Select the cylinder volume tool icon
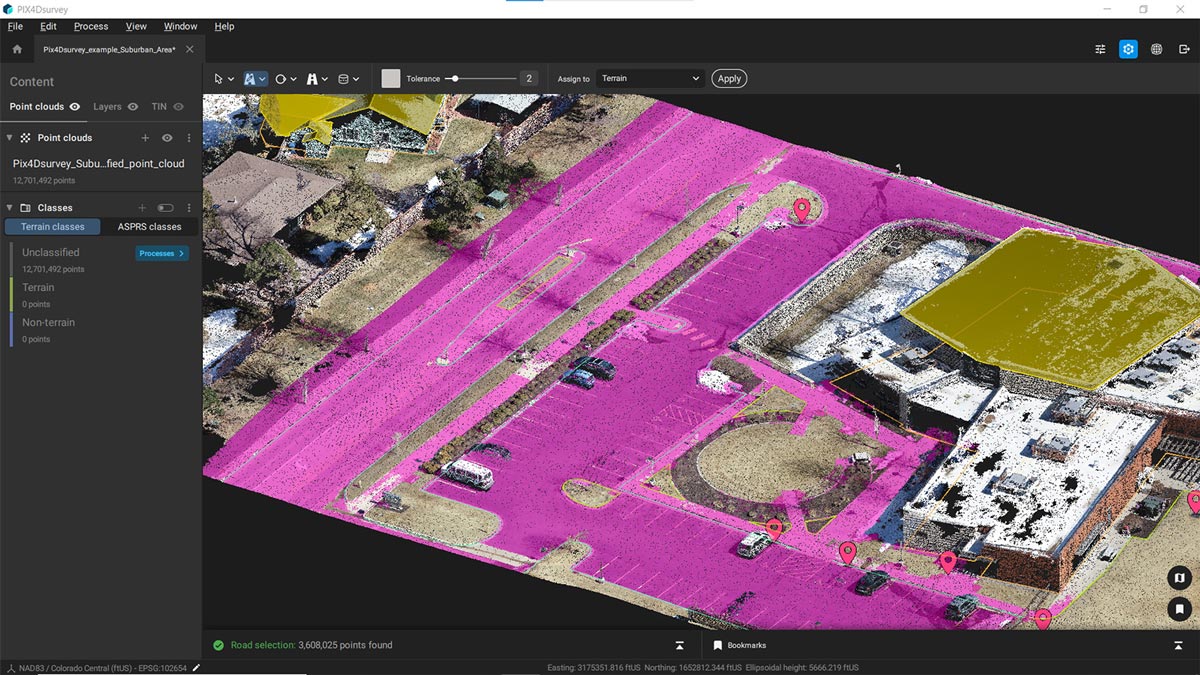Image resolution: width=1200 pixels, height=675 pixels. point(343,78)
